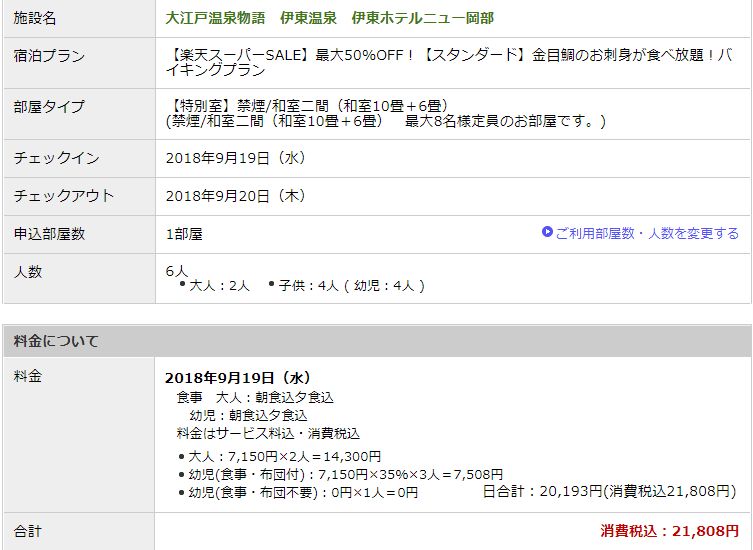Select the 人数 label
Screen dimensions: 753x550
(x=28, y=272)
